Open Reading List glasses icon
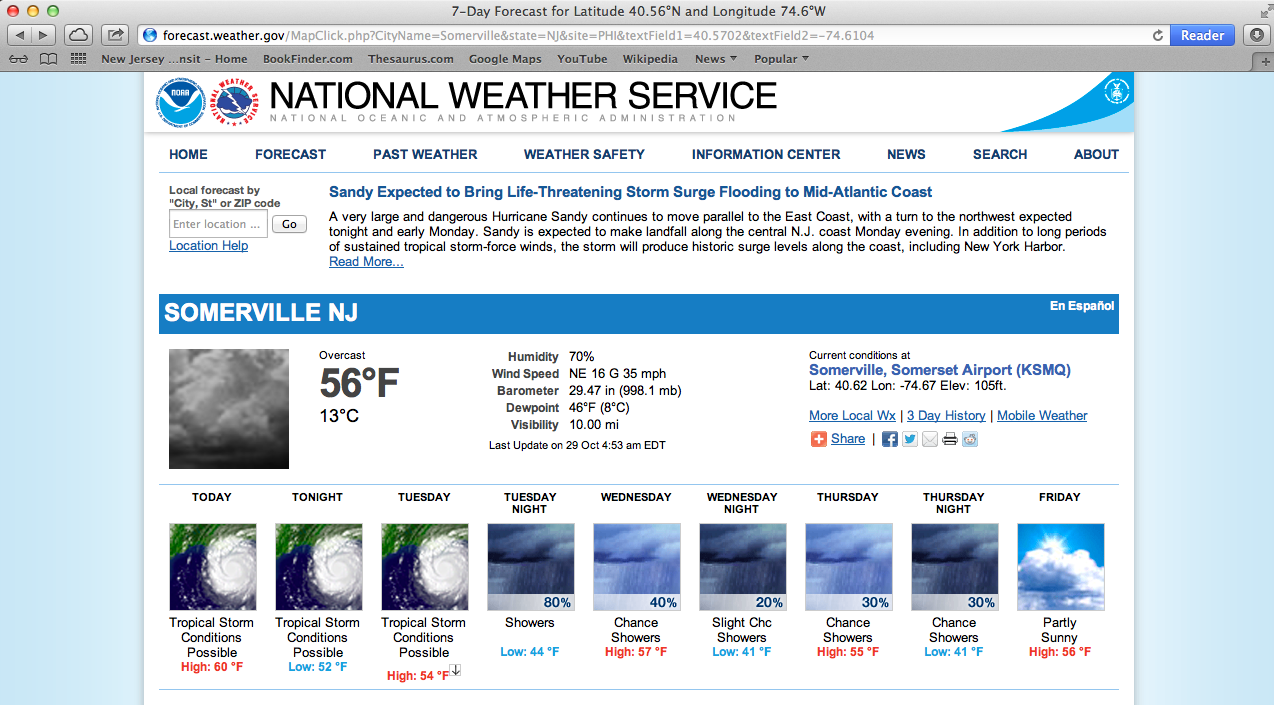1274x705 pixels. tap(18, 59)
